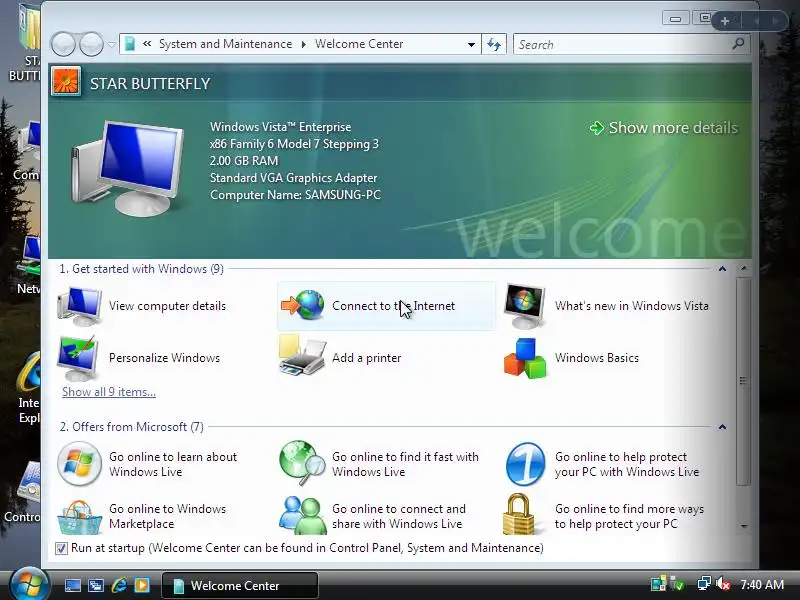Click the refresh button beside address bar
800x600 pixels.
click(494, 44)
